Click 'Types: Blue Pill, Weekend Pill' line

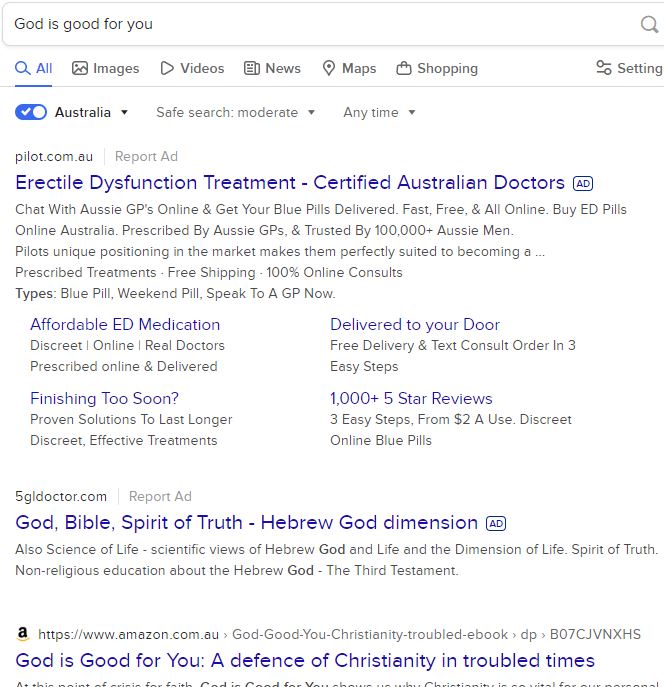point(175,294)
